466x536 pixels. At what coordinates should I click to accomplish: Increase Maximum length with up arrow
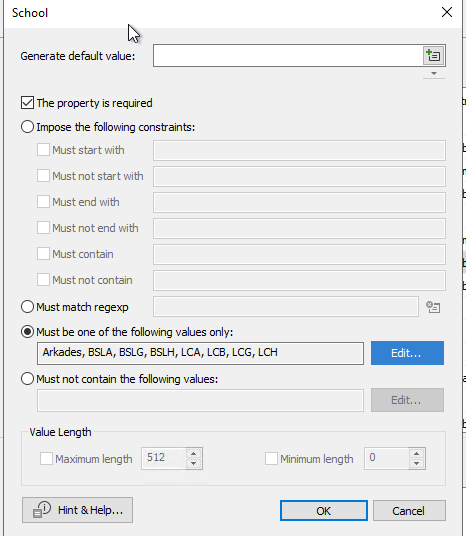[x=194, y=454]
